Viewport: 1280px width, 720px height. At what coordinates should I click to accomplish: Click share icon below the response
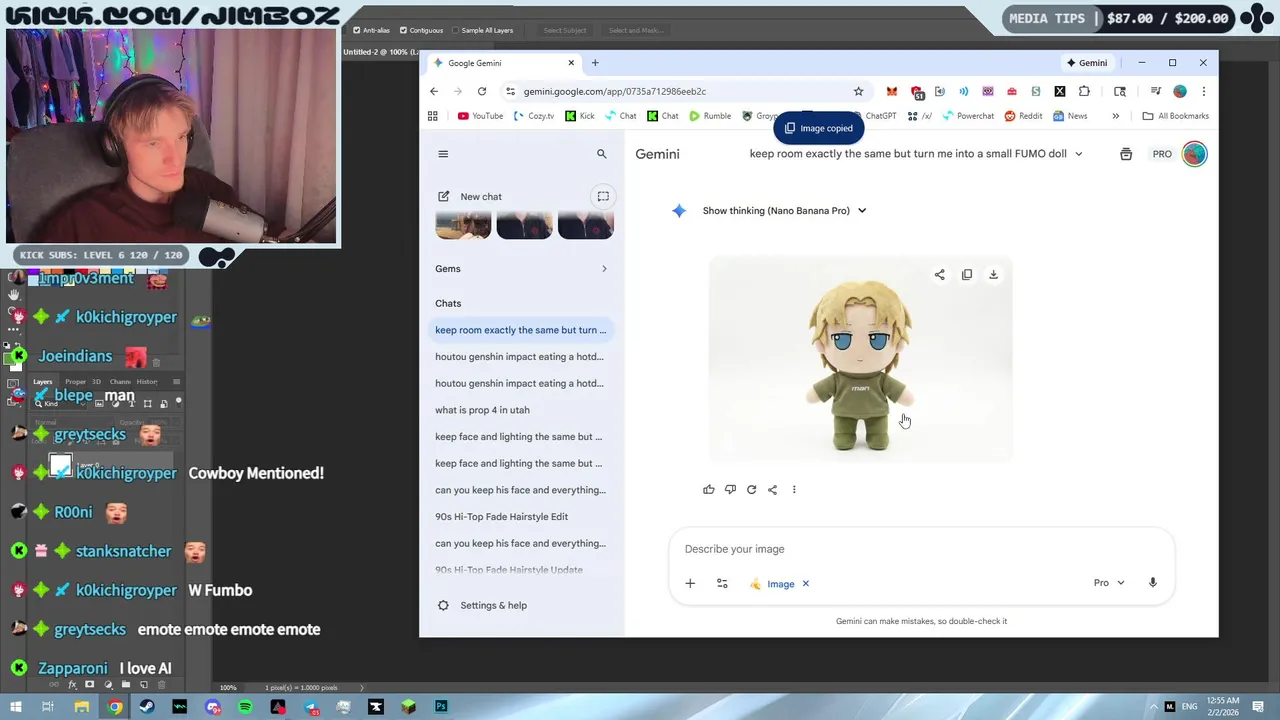tap(772, 489)
